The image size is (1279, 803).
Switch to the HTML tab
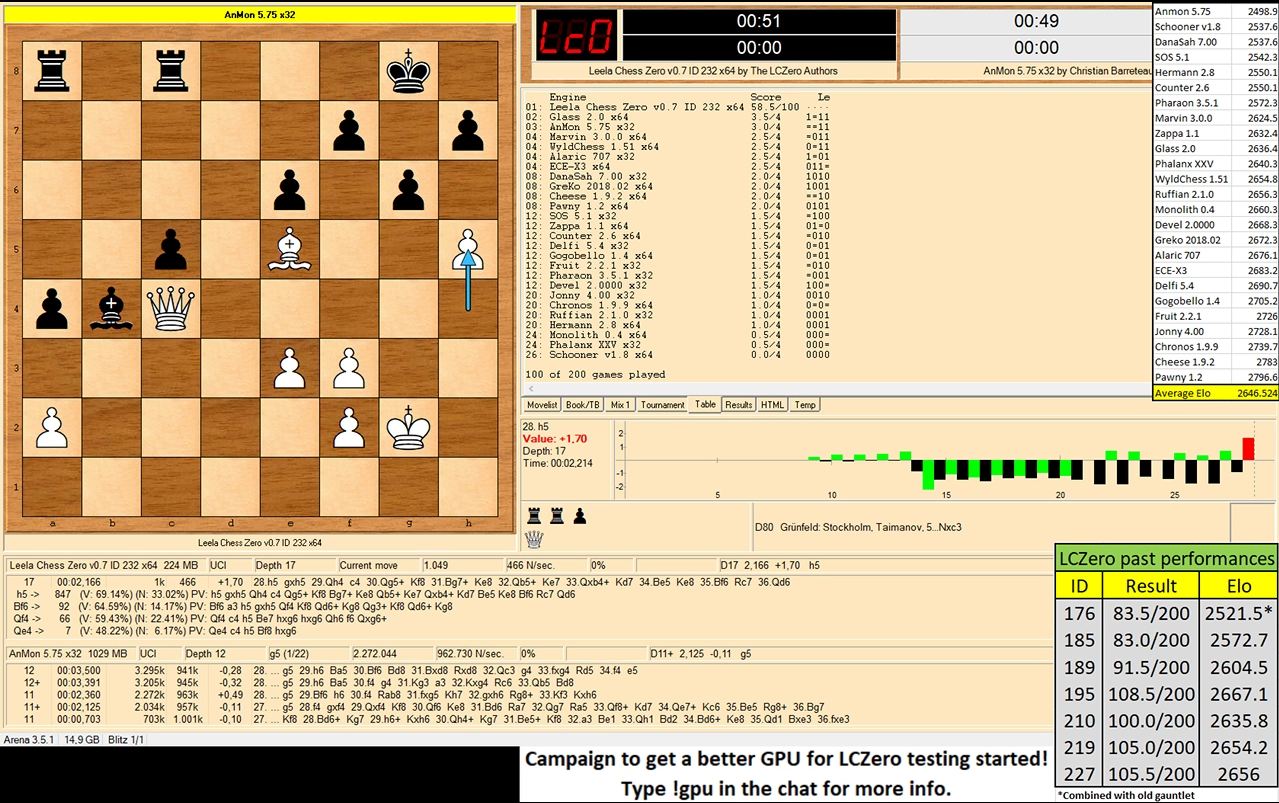click(772, 405)
